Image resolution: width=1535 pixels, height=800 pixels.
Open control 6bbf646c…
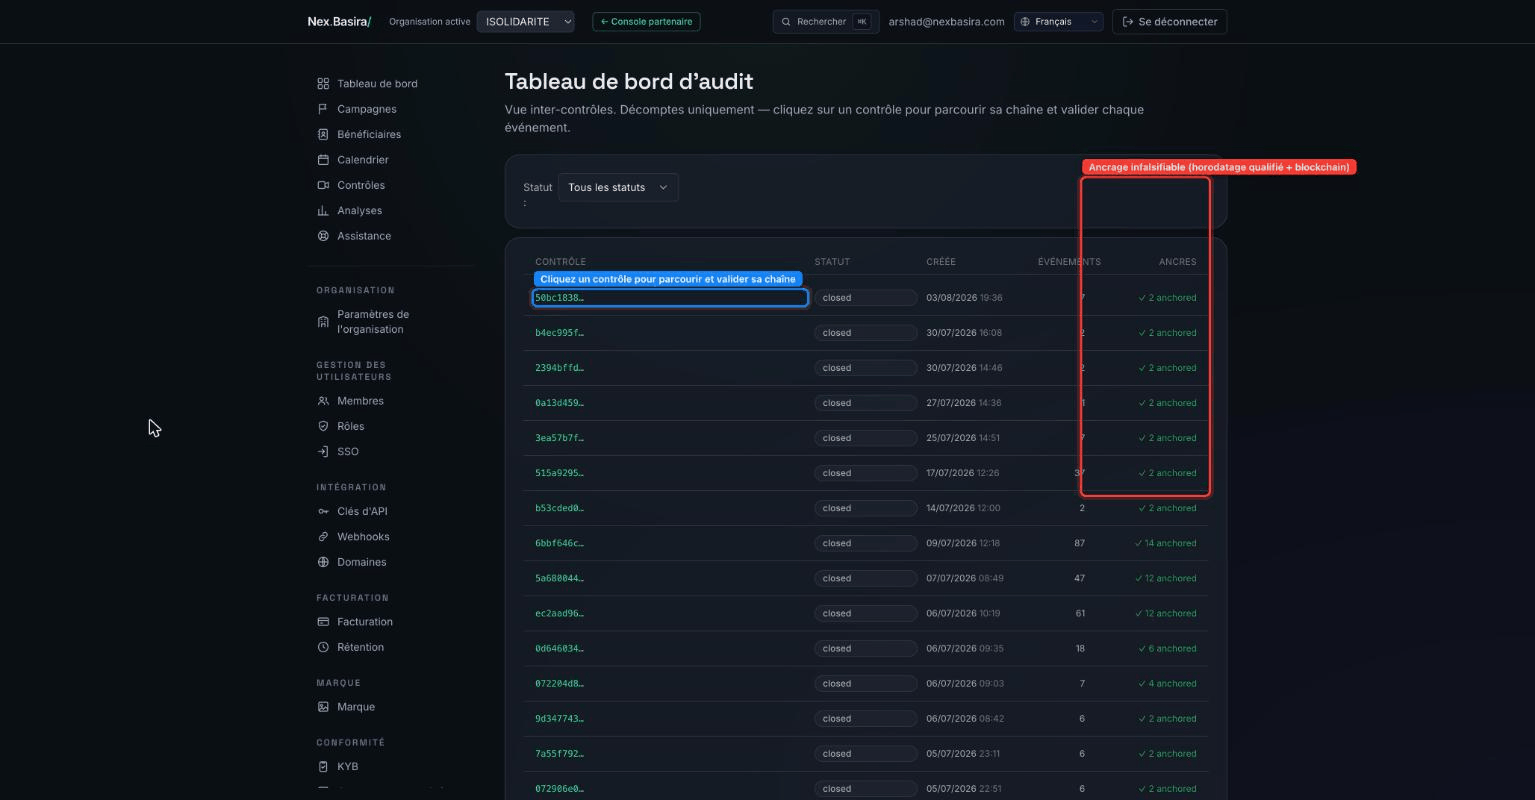tap(559, 543)
